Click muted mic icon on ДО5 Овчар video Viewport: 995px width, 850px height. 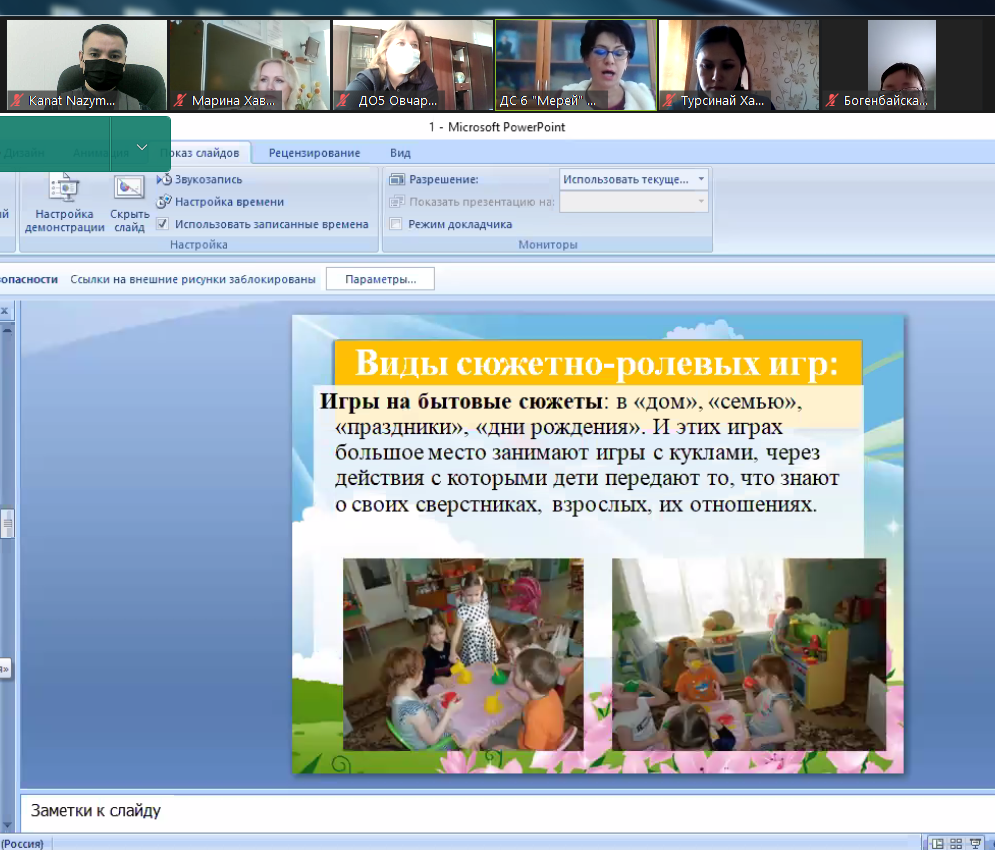click(345, 100)
